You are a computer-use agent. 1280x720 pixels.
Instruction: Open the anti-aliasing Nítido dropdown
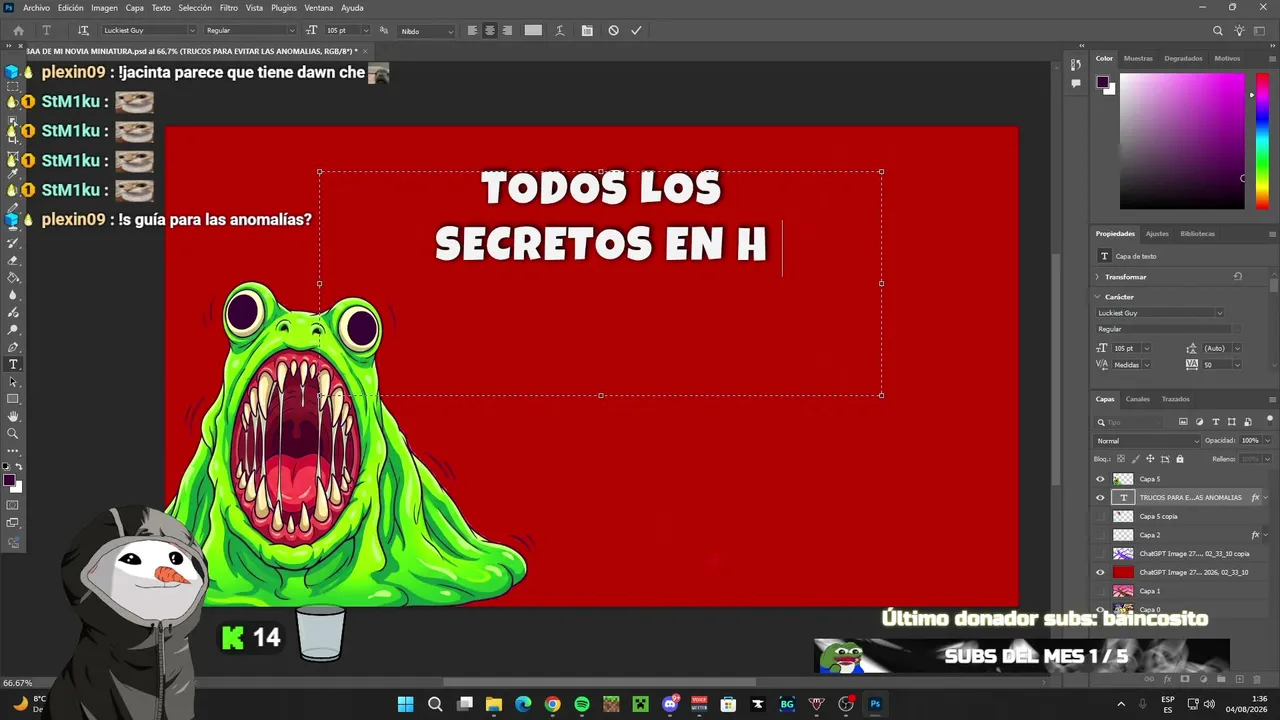tap(427, 31)
